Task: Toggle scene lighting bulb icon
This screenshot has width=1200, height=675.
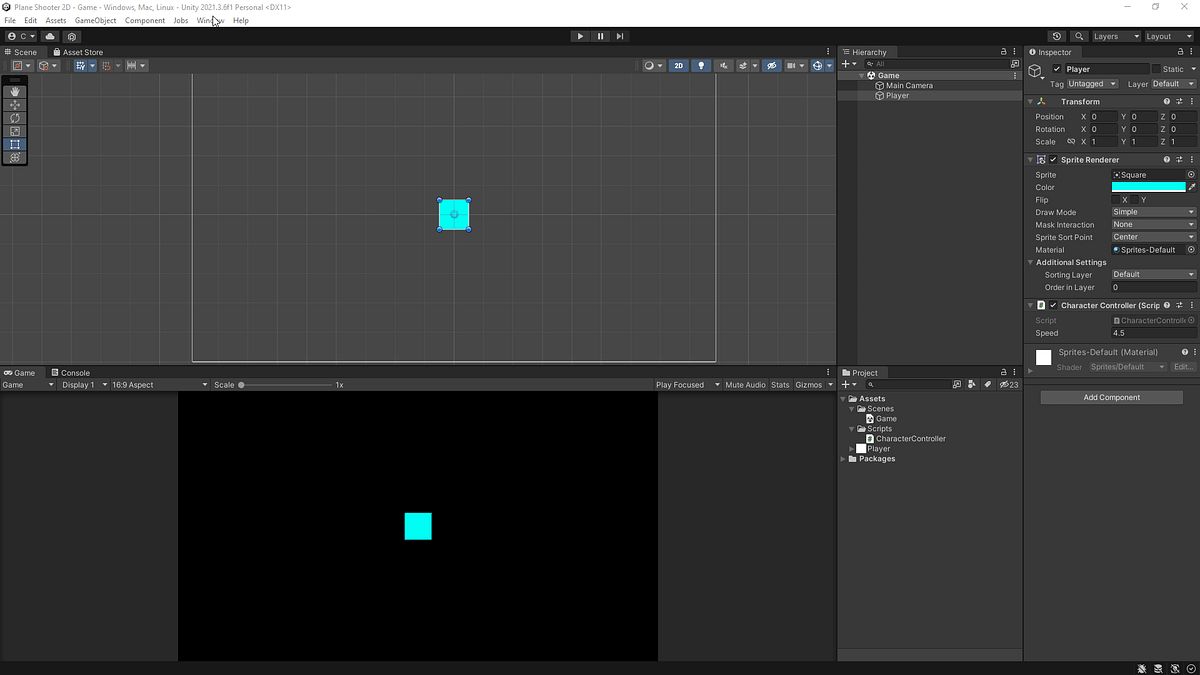Action: point(701,65)
